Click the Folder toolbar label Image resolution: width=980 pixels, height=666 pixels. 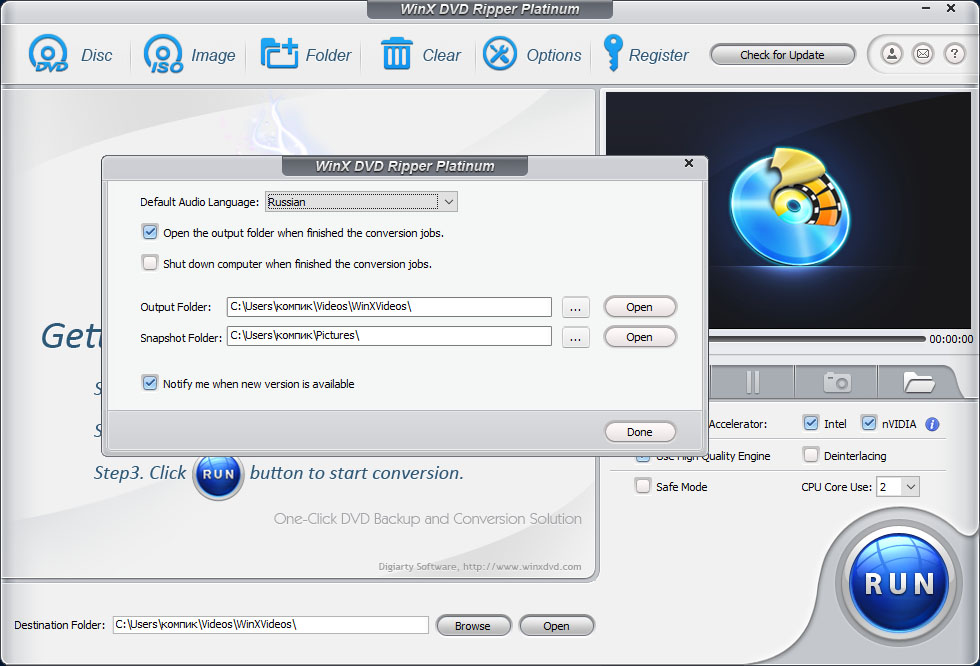[328, 55]
